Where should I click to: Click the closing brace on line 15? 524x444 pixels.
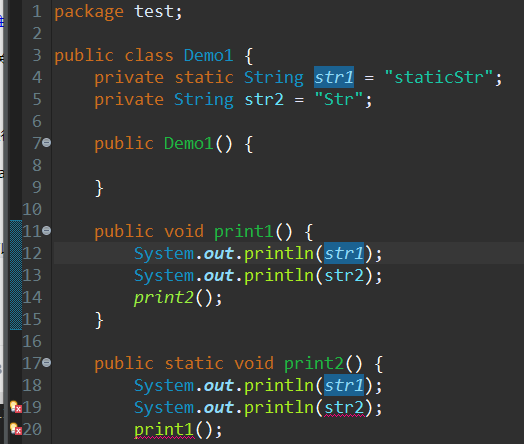point(99,320)
